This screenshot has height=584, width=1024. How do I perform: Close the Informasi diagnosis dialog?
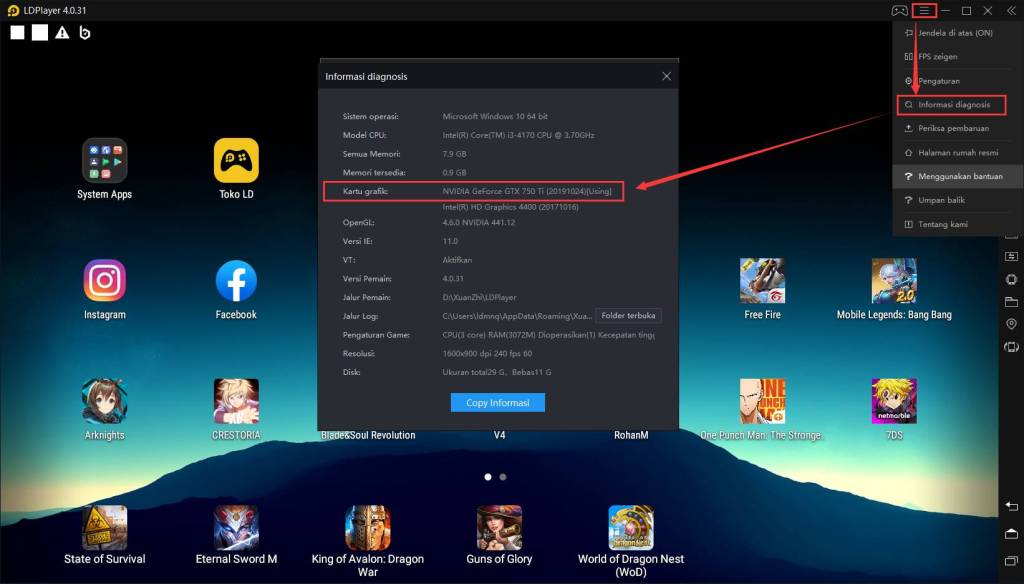tap(666, 76)
